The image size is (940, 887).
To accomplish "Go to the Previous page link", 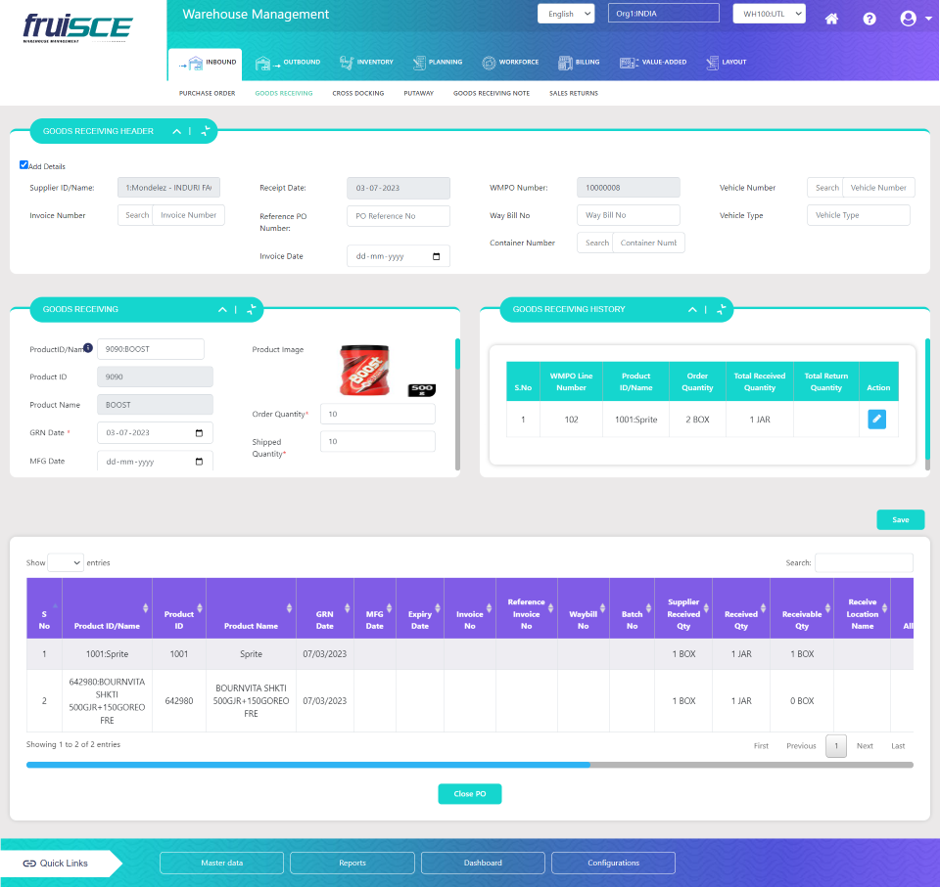I will pyautogui.click(x=801, y=746).
